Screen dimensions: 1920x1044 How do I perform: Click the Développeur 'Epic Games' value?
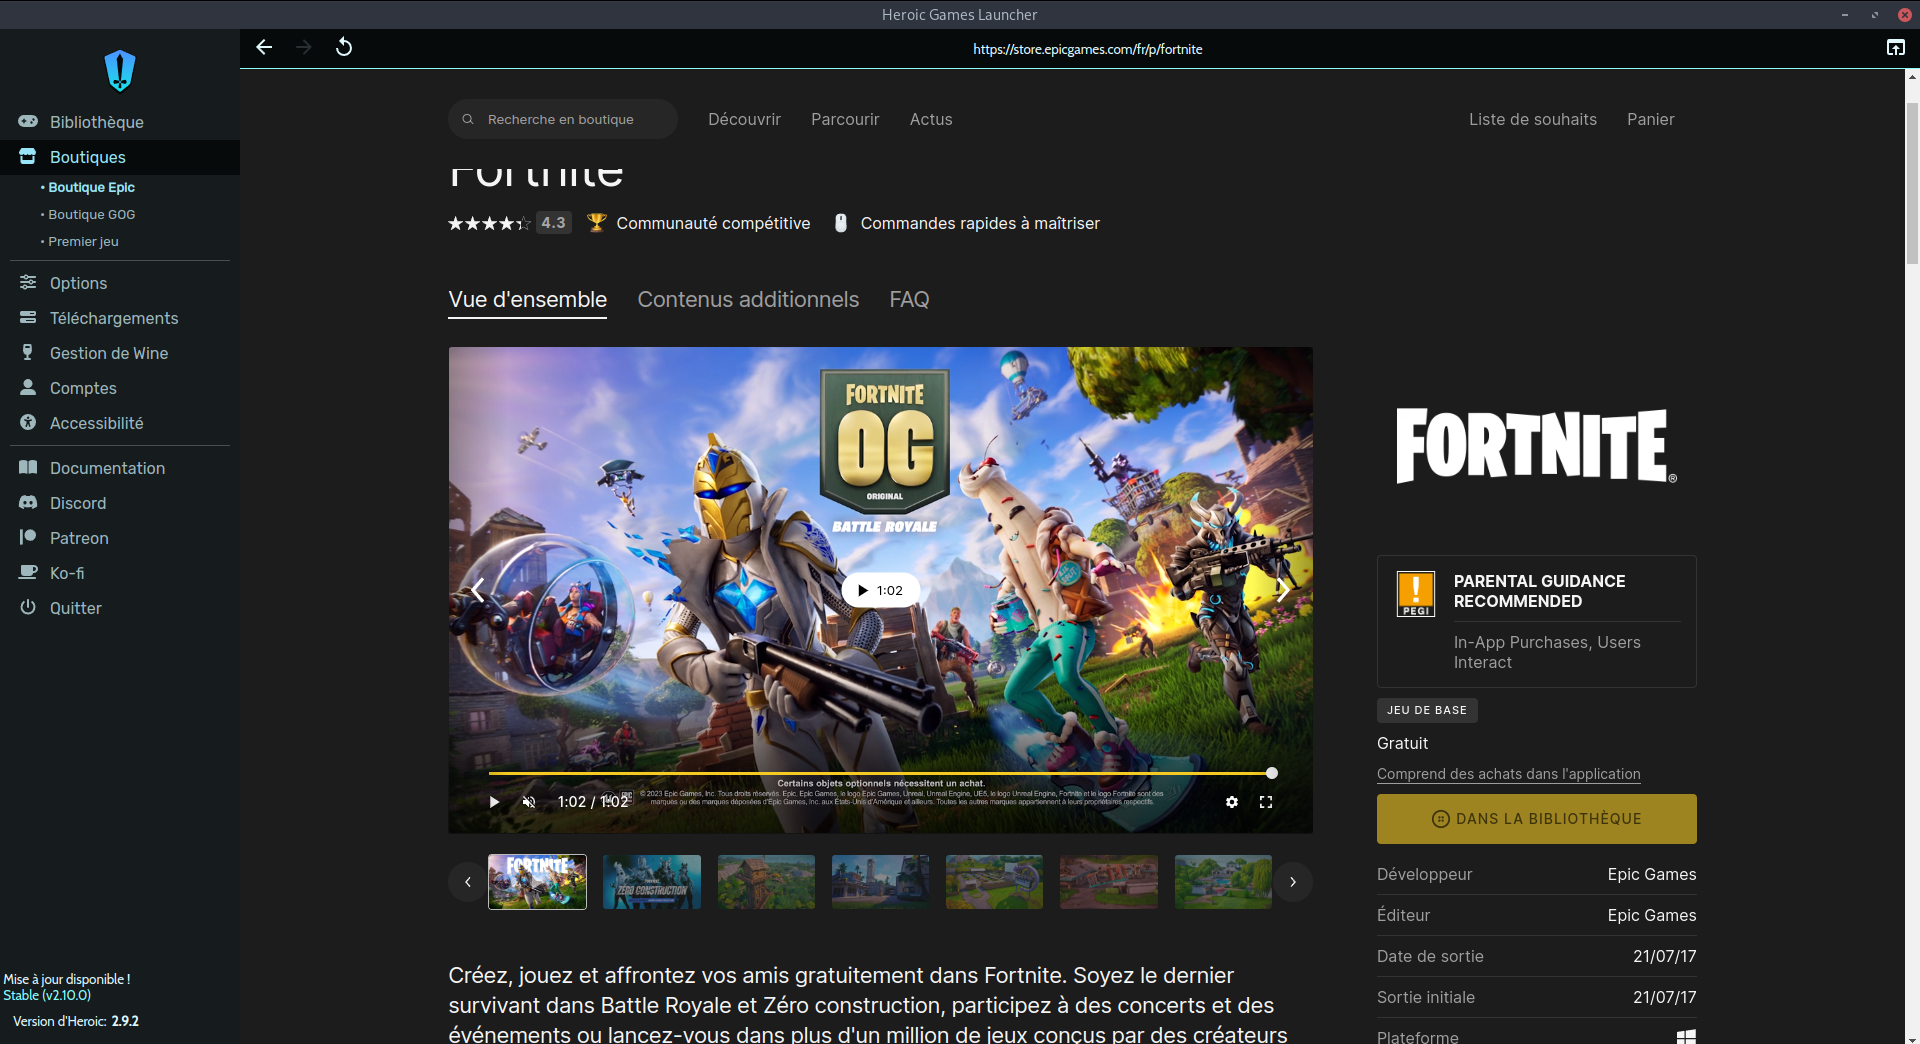click(1652, 874)
